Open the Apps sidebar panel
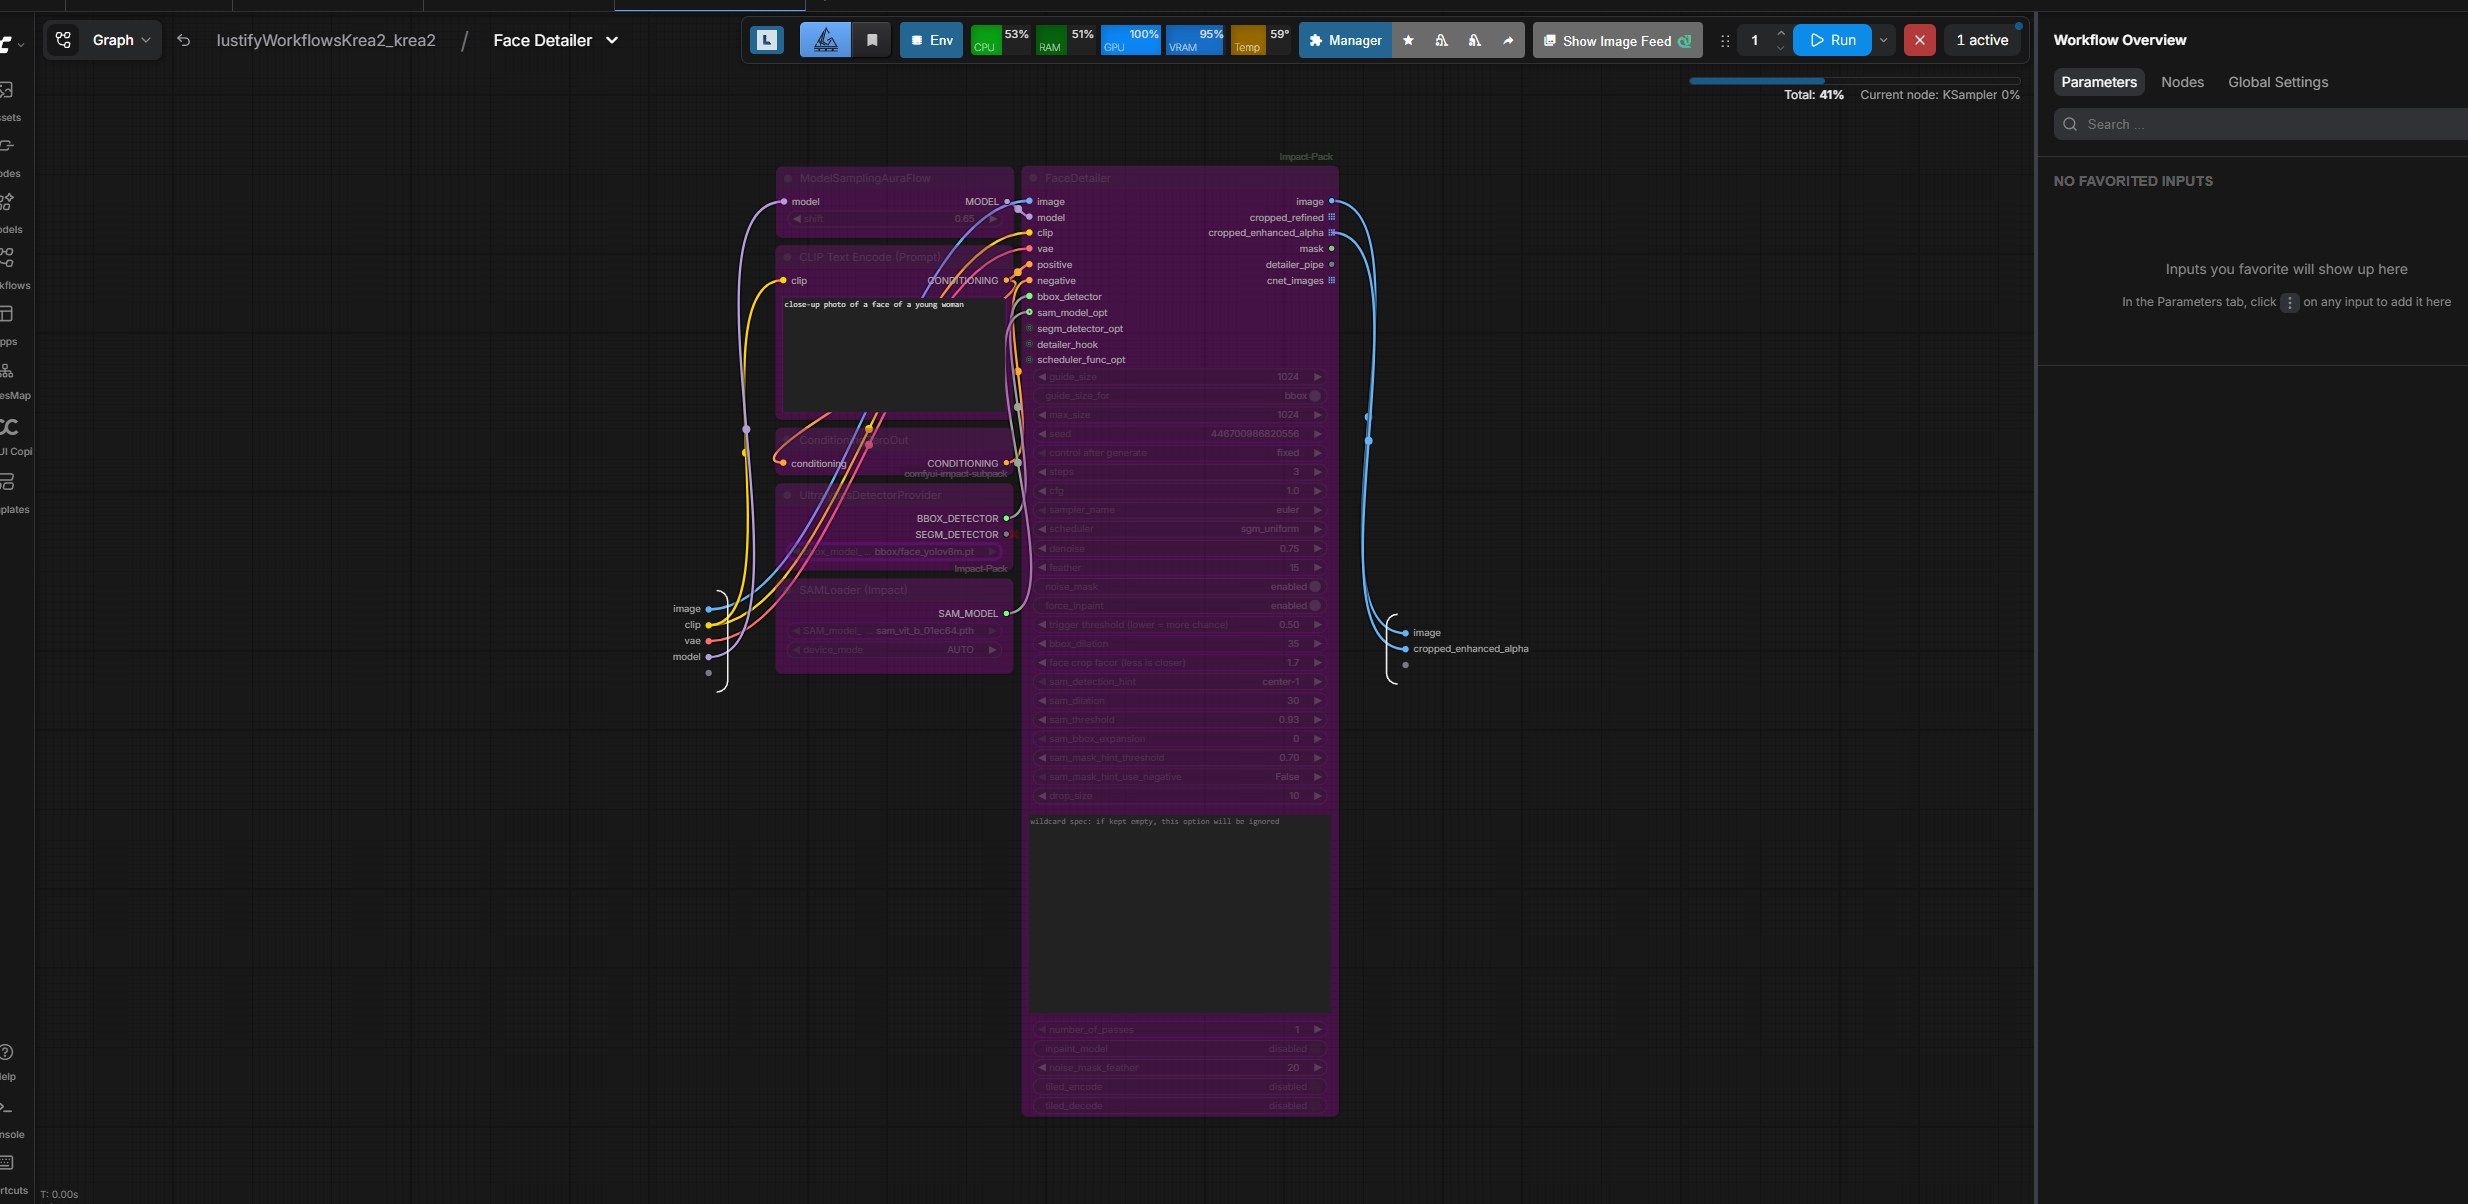2468x1204 pixels. click(x=8, y=325)
